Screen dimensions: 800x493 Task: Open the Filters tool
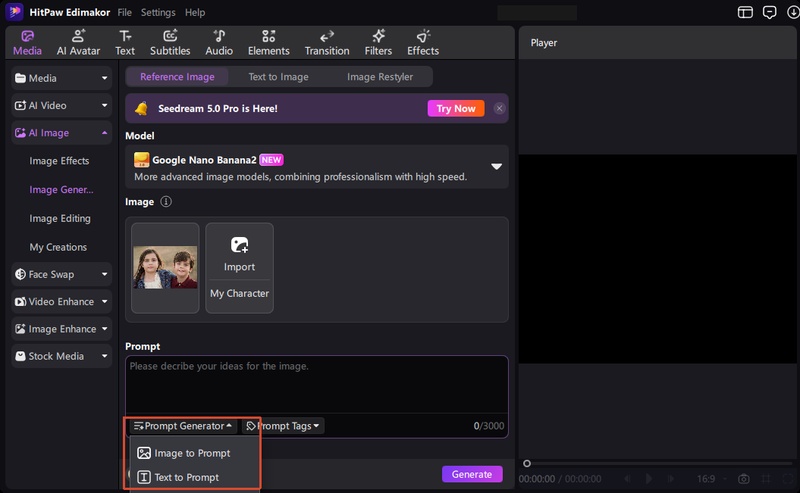[378, 43]
